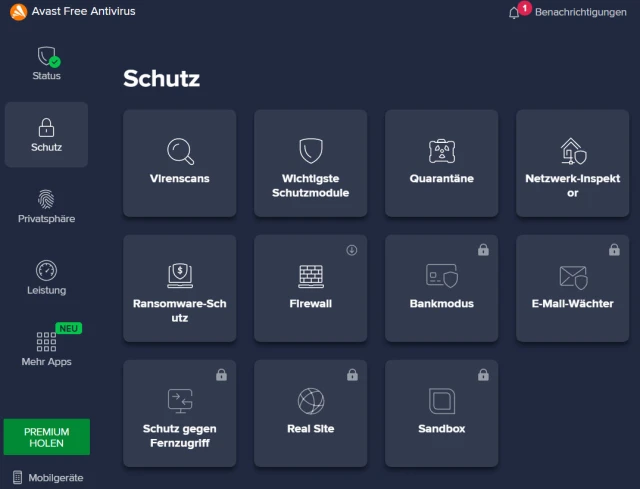Open Schutz gegen Fernzugriff label

(x=180, y=436)
